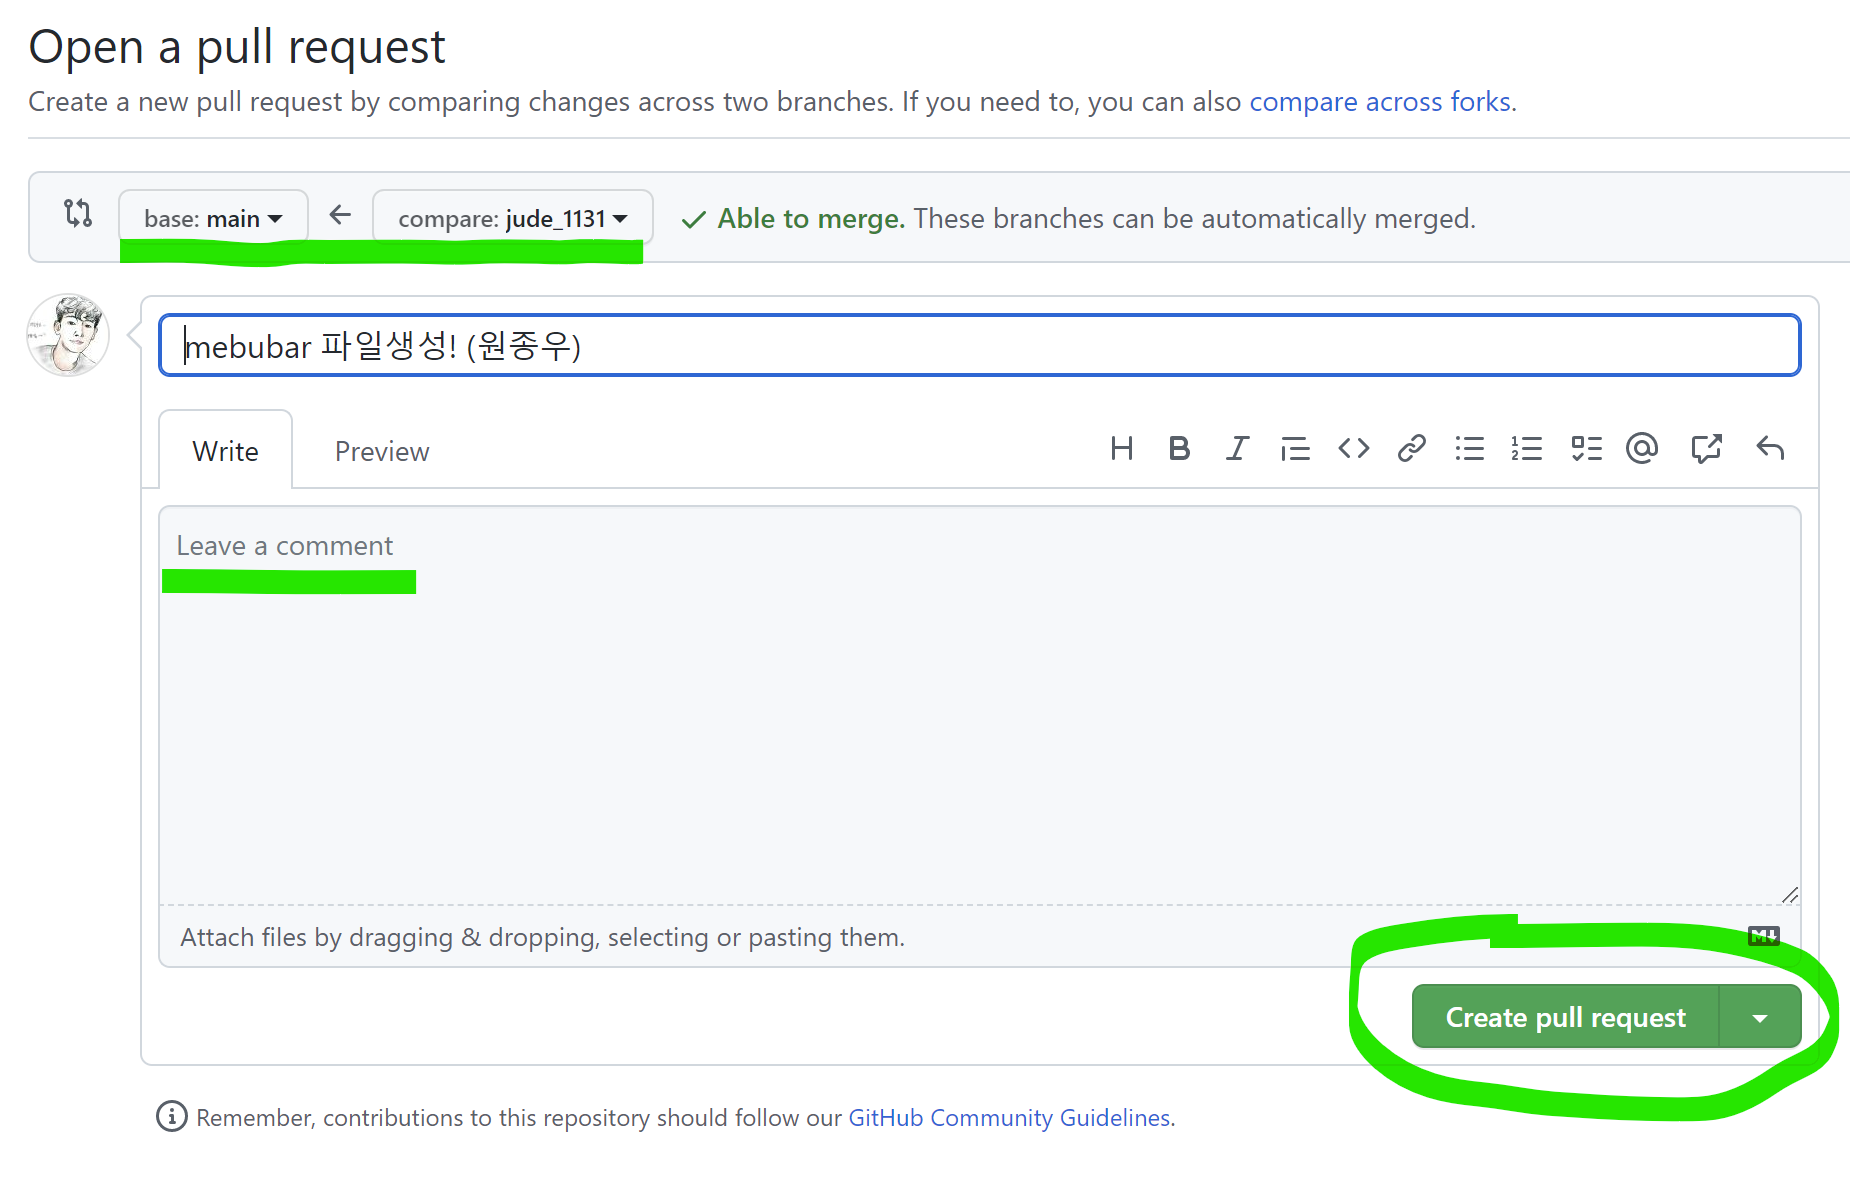This screenshot has width=1850, height=1186.
Task: Open the compare across forks link
Action: click(1380, 102)
